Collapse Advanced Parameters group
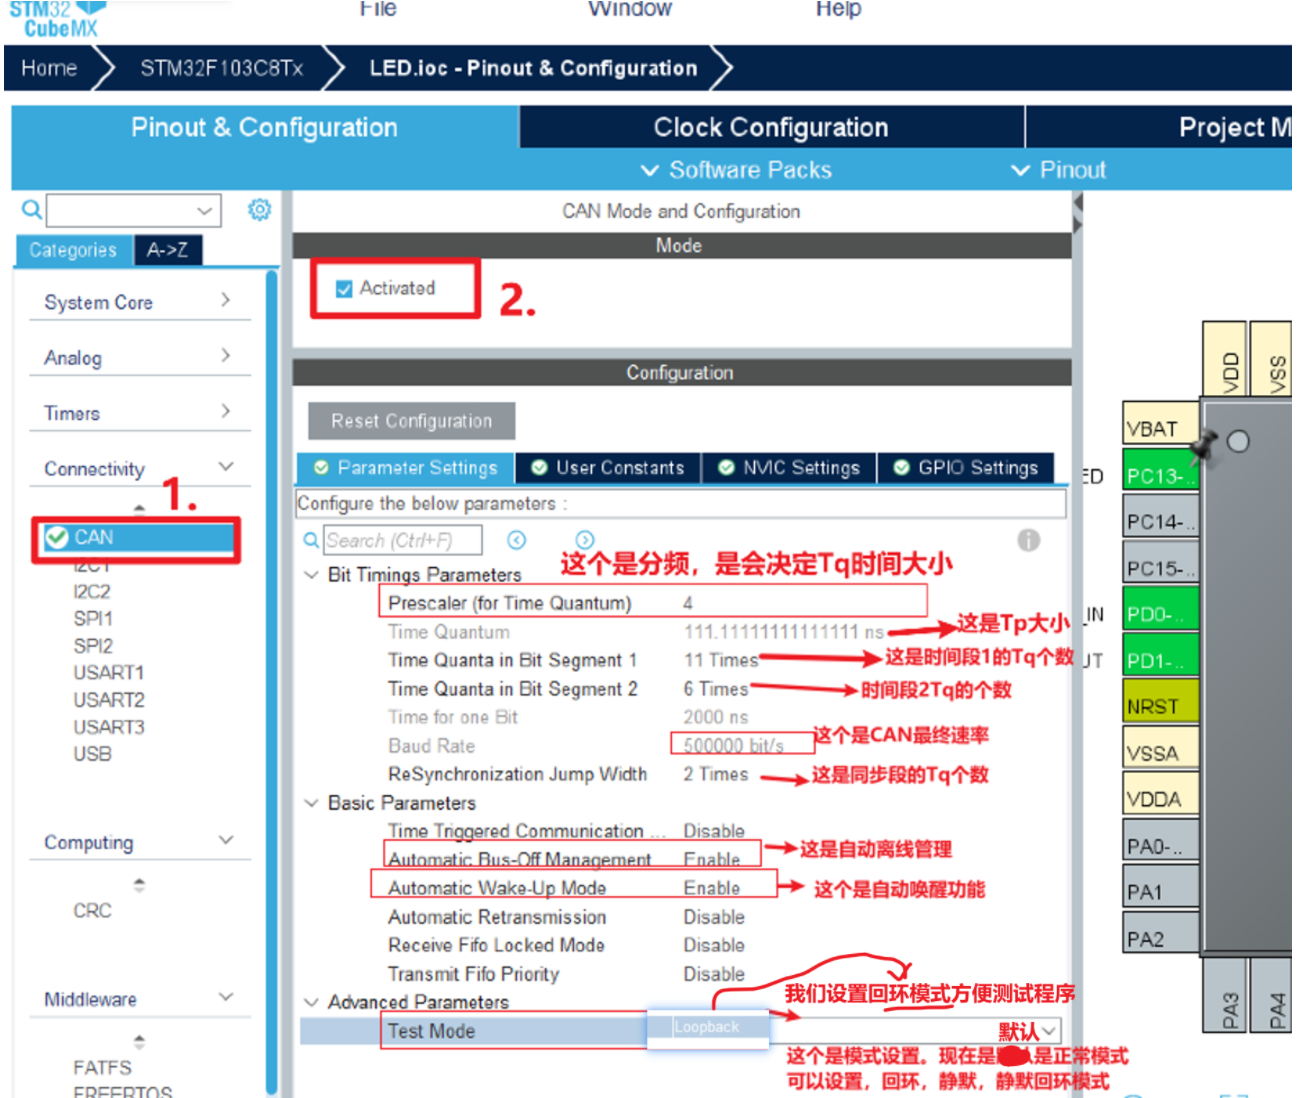This screenshot has height=1098, width=1300. click(x=311, y=1002)
